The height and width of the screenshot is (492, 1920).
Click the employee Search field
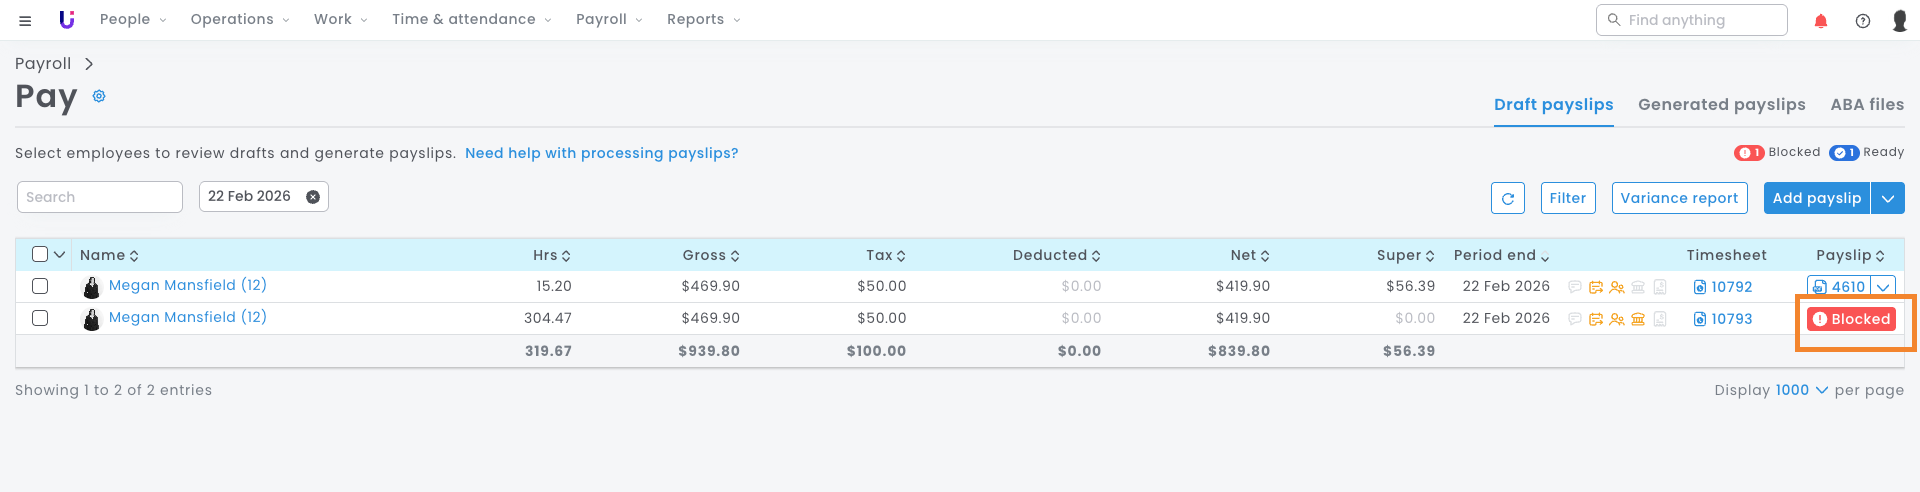(100, 197)
